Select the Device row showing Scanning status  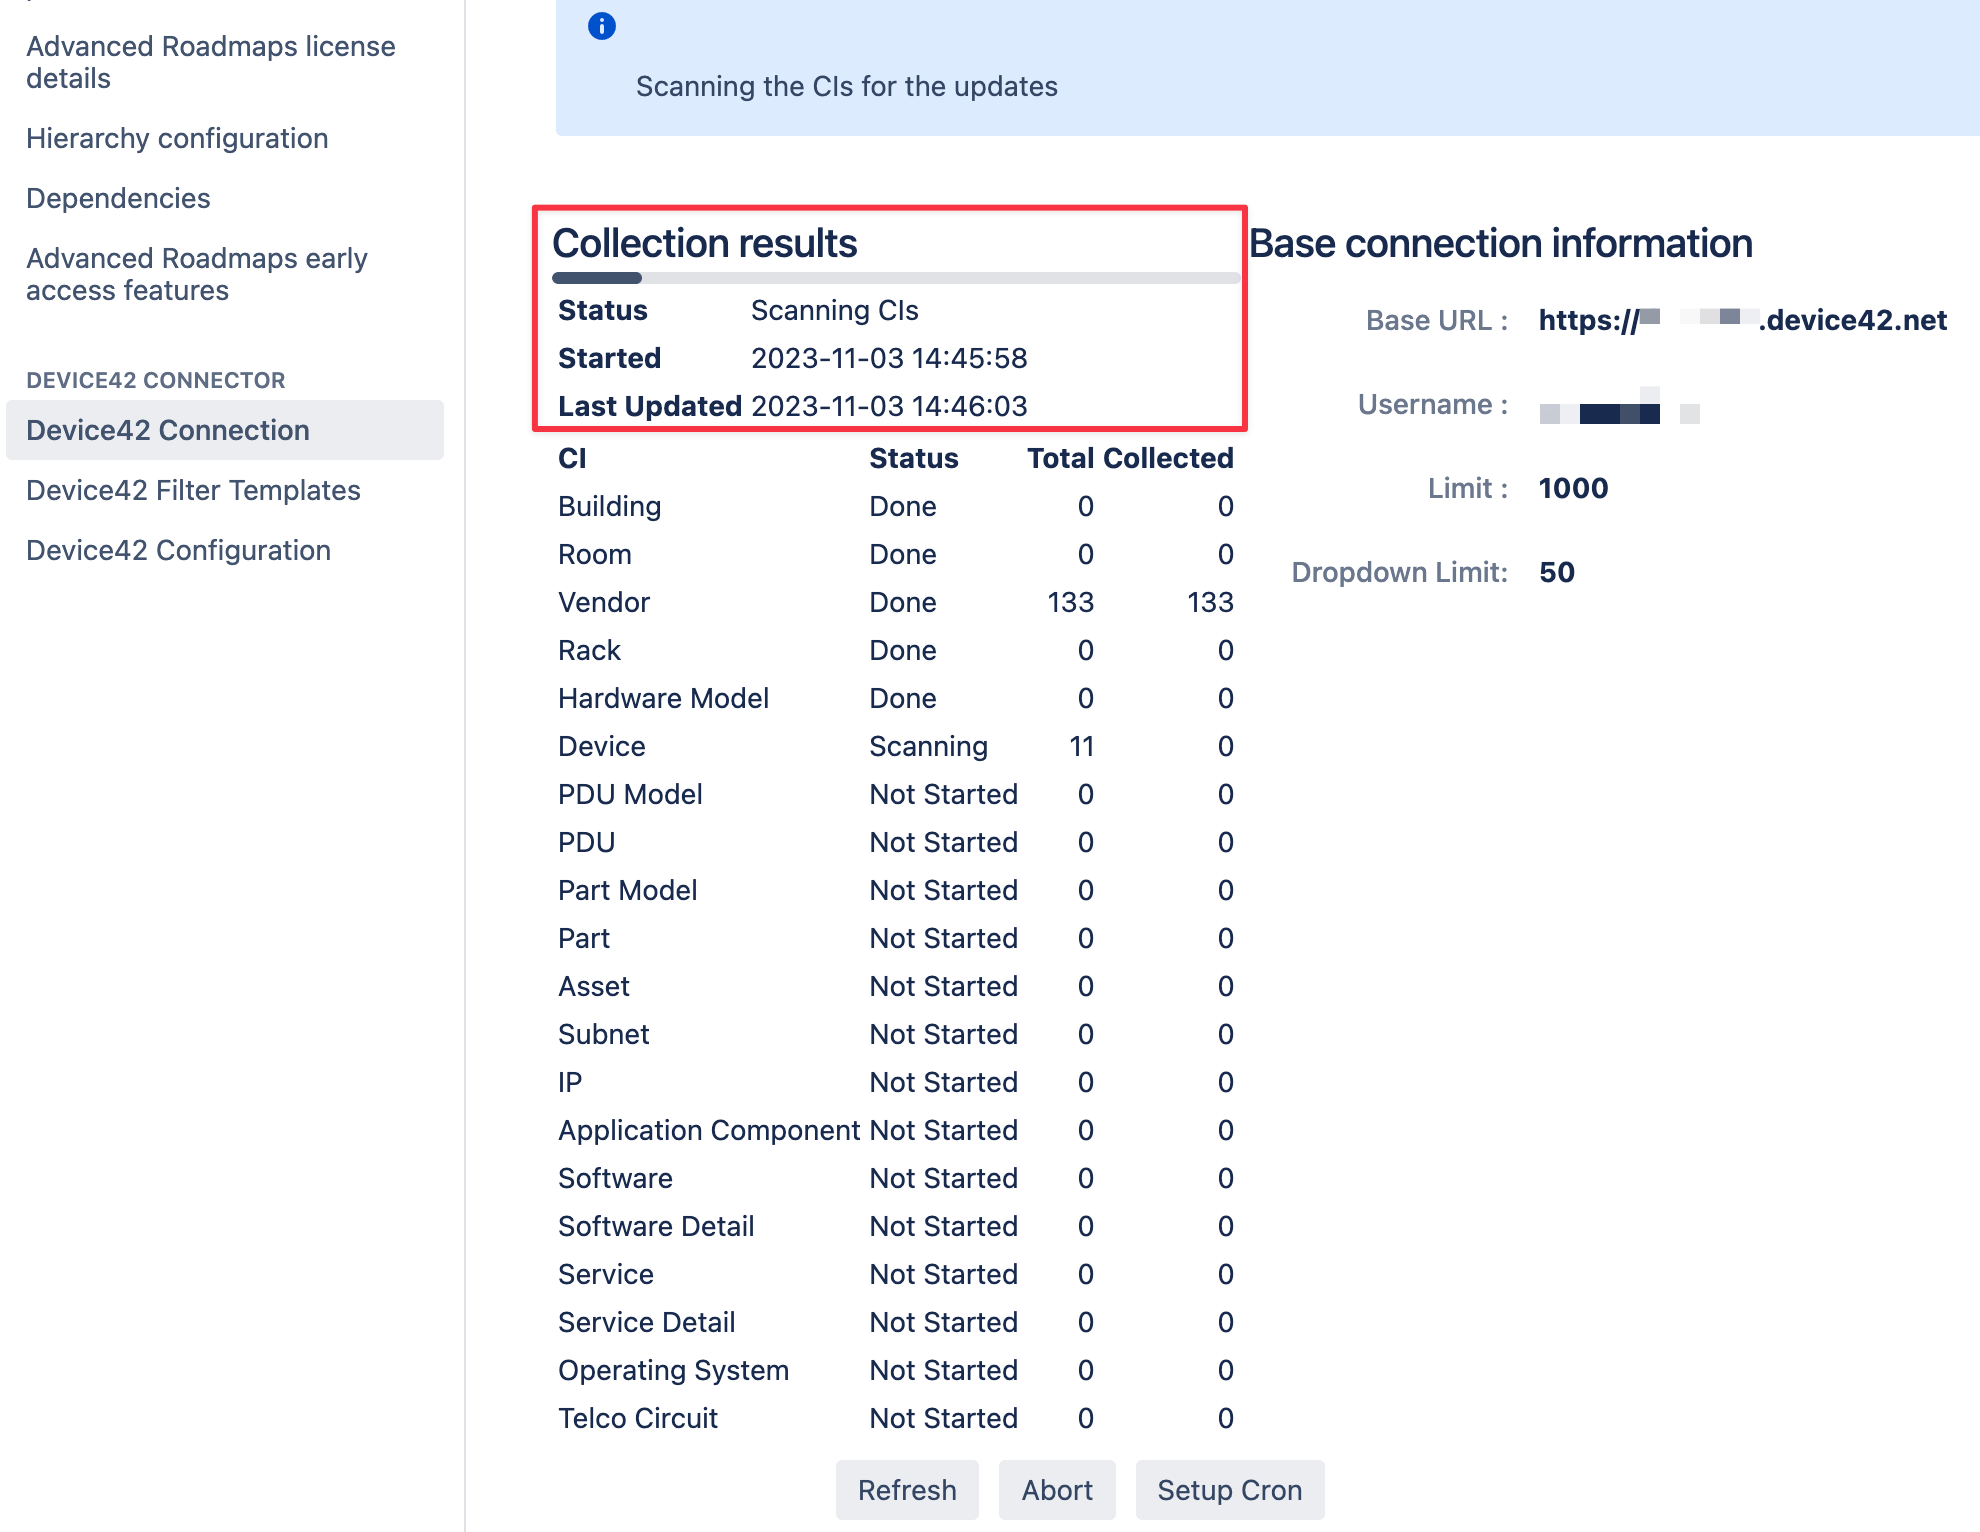[601, 746]
